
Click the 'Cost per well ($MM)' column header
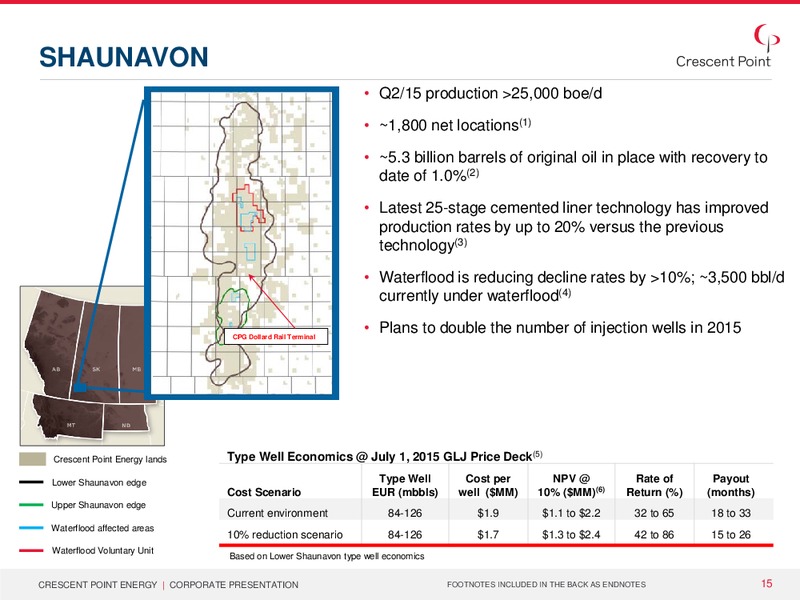(488, 485)
